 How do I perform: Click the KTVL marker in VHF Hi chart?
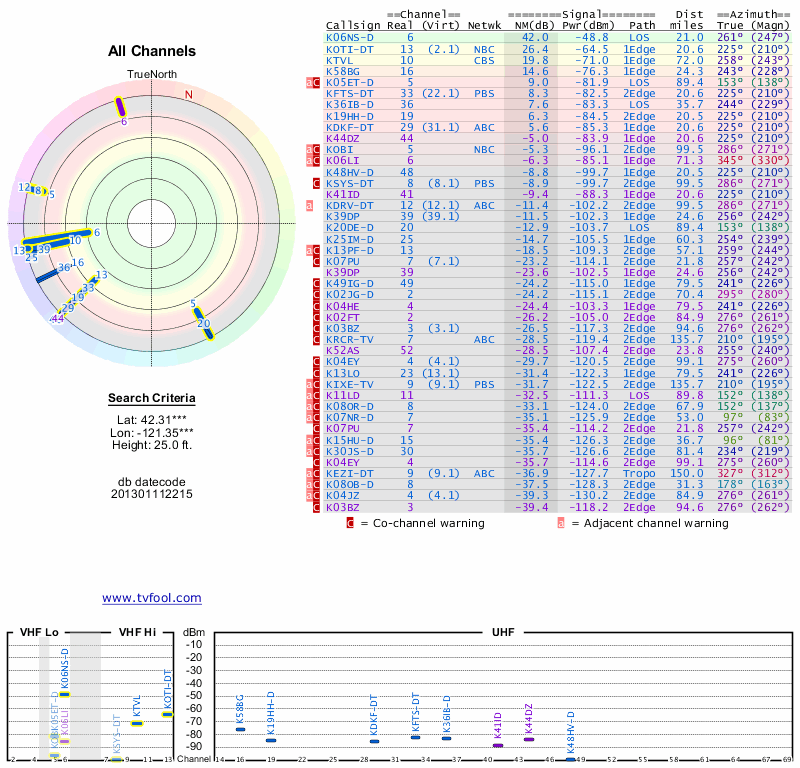pos(136,722)
